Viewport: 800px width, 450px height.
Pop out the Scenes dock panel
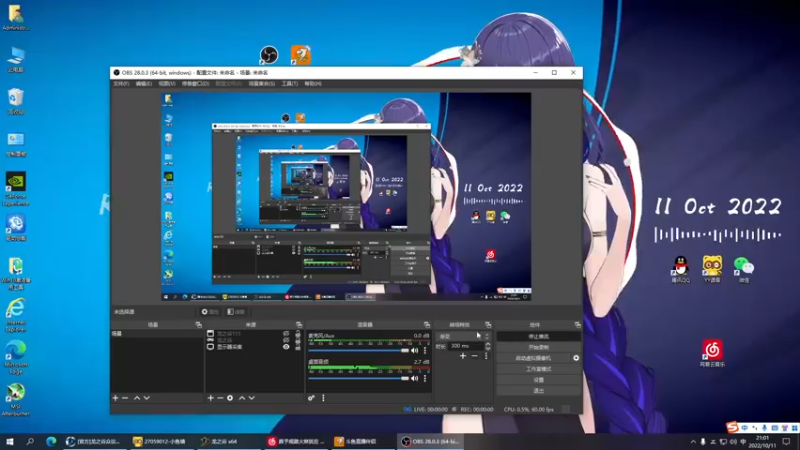click(198, 325)
